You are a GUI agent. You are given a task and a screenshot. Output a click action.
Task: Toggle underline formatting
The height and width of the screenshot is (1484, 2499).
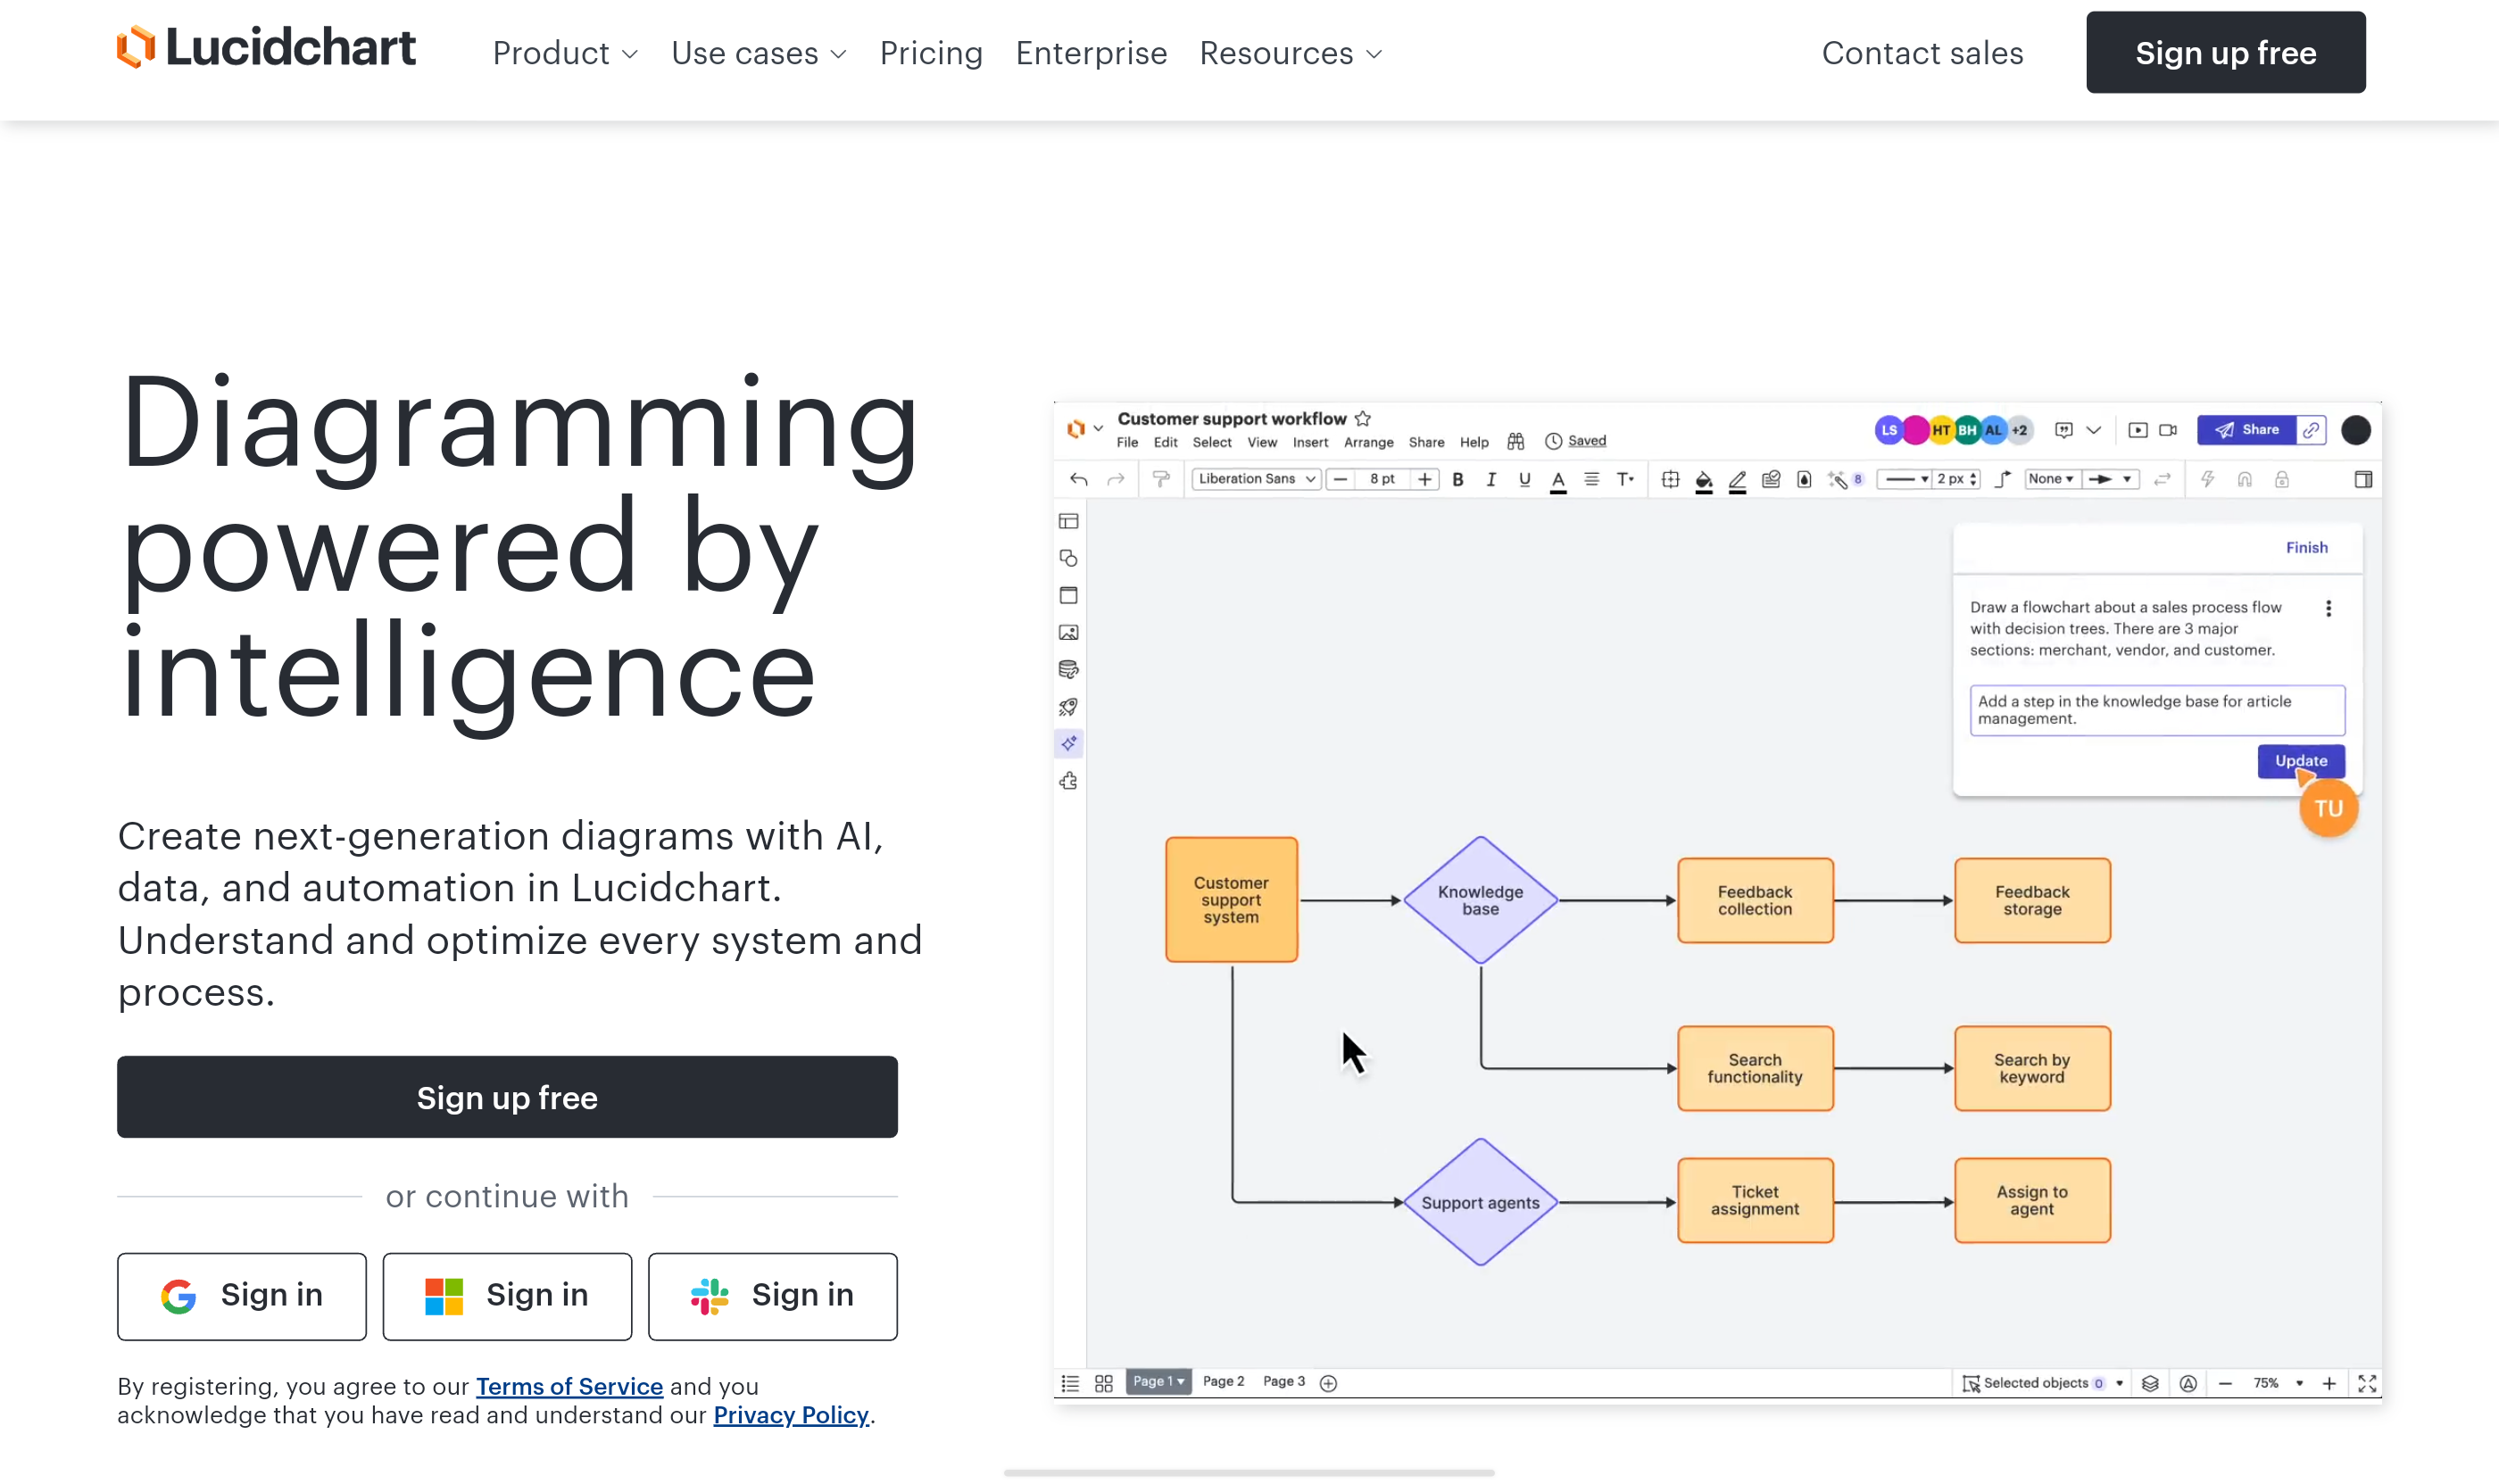(1524, 480)
